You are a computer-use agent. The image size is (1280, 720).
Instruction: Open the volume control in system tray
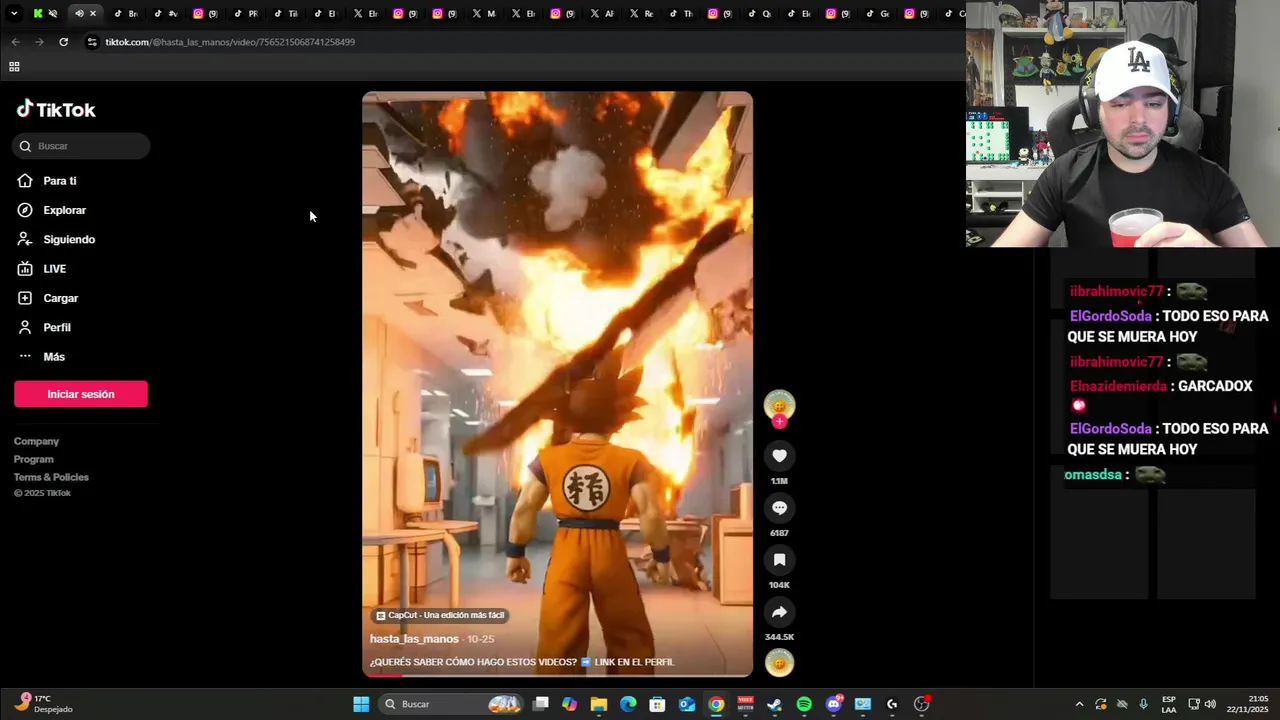pos(1210,704)
